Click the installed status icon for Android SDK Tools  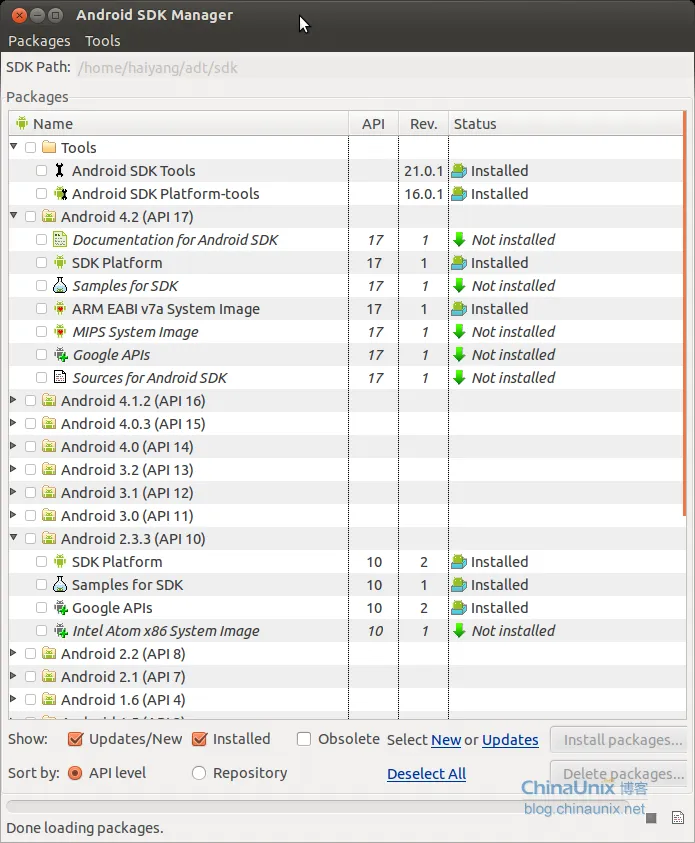pos(459,170)
